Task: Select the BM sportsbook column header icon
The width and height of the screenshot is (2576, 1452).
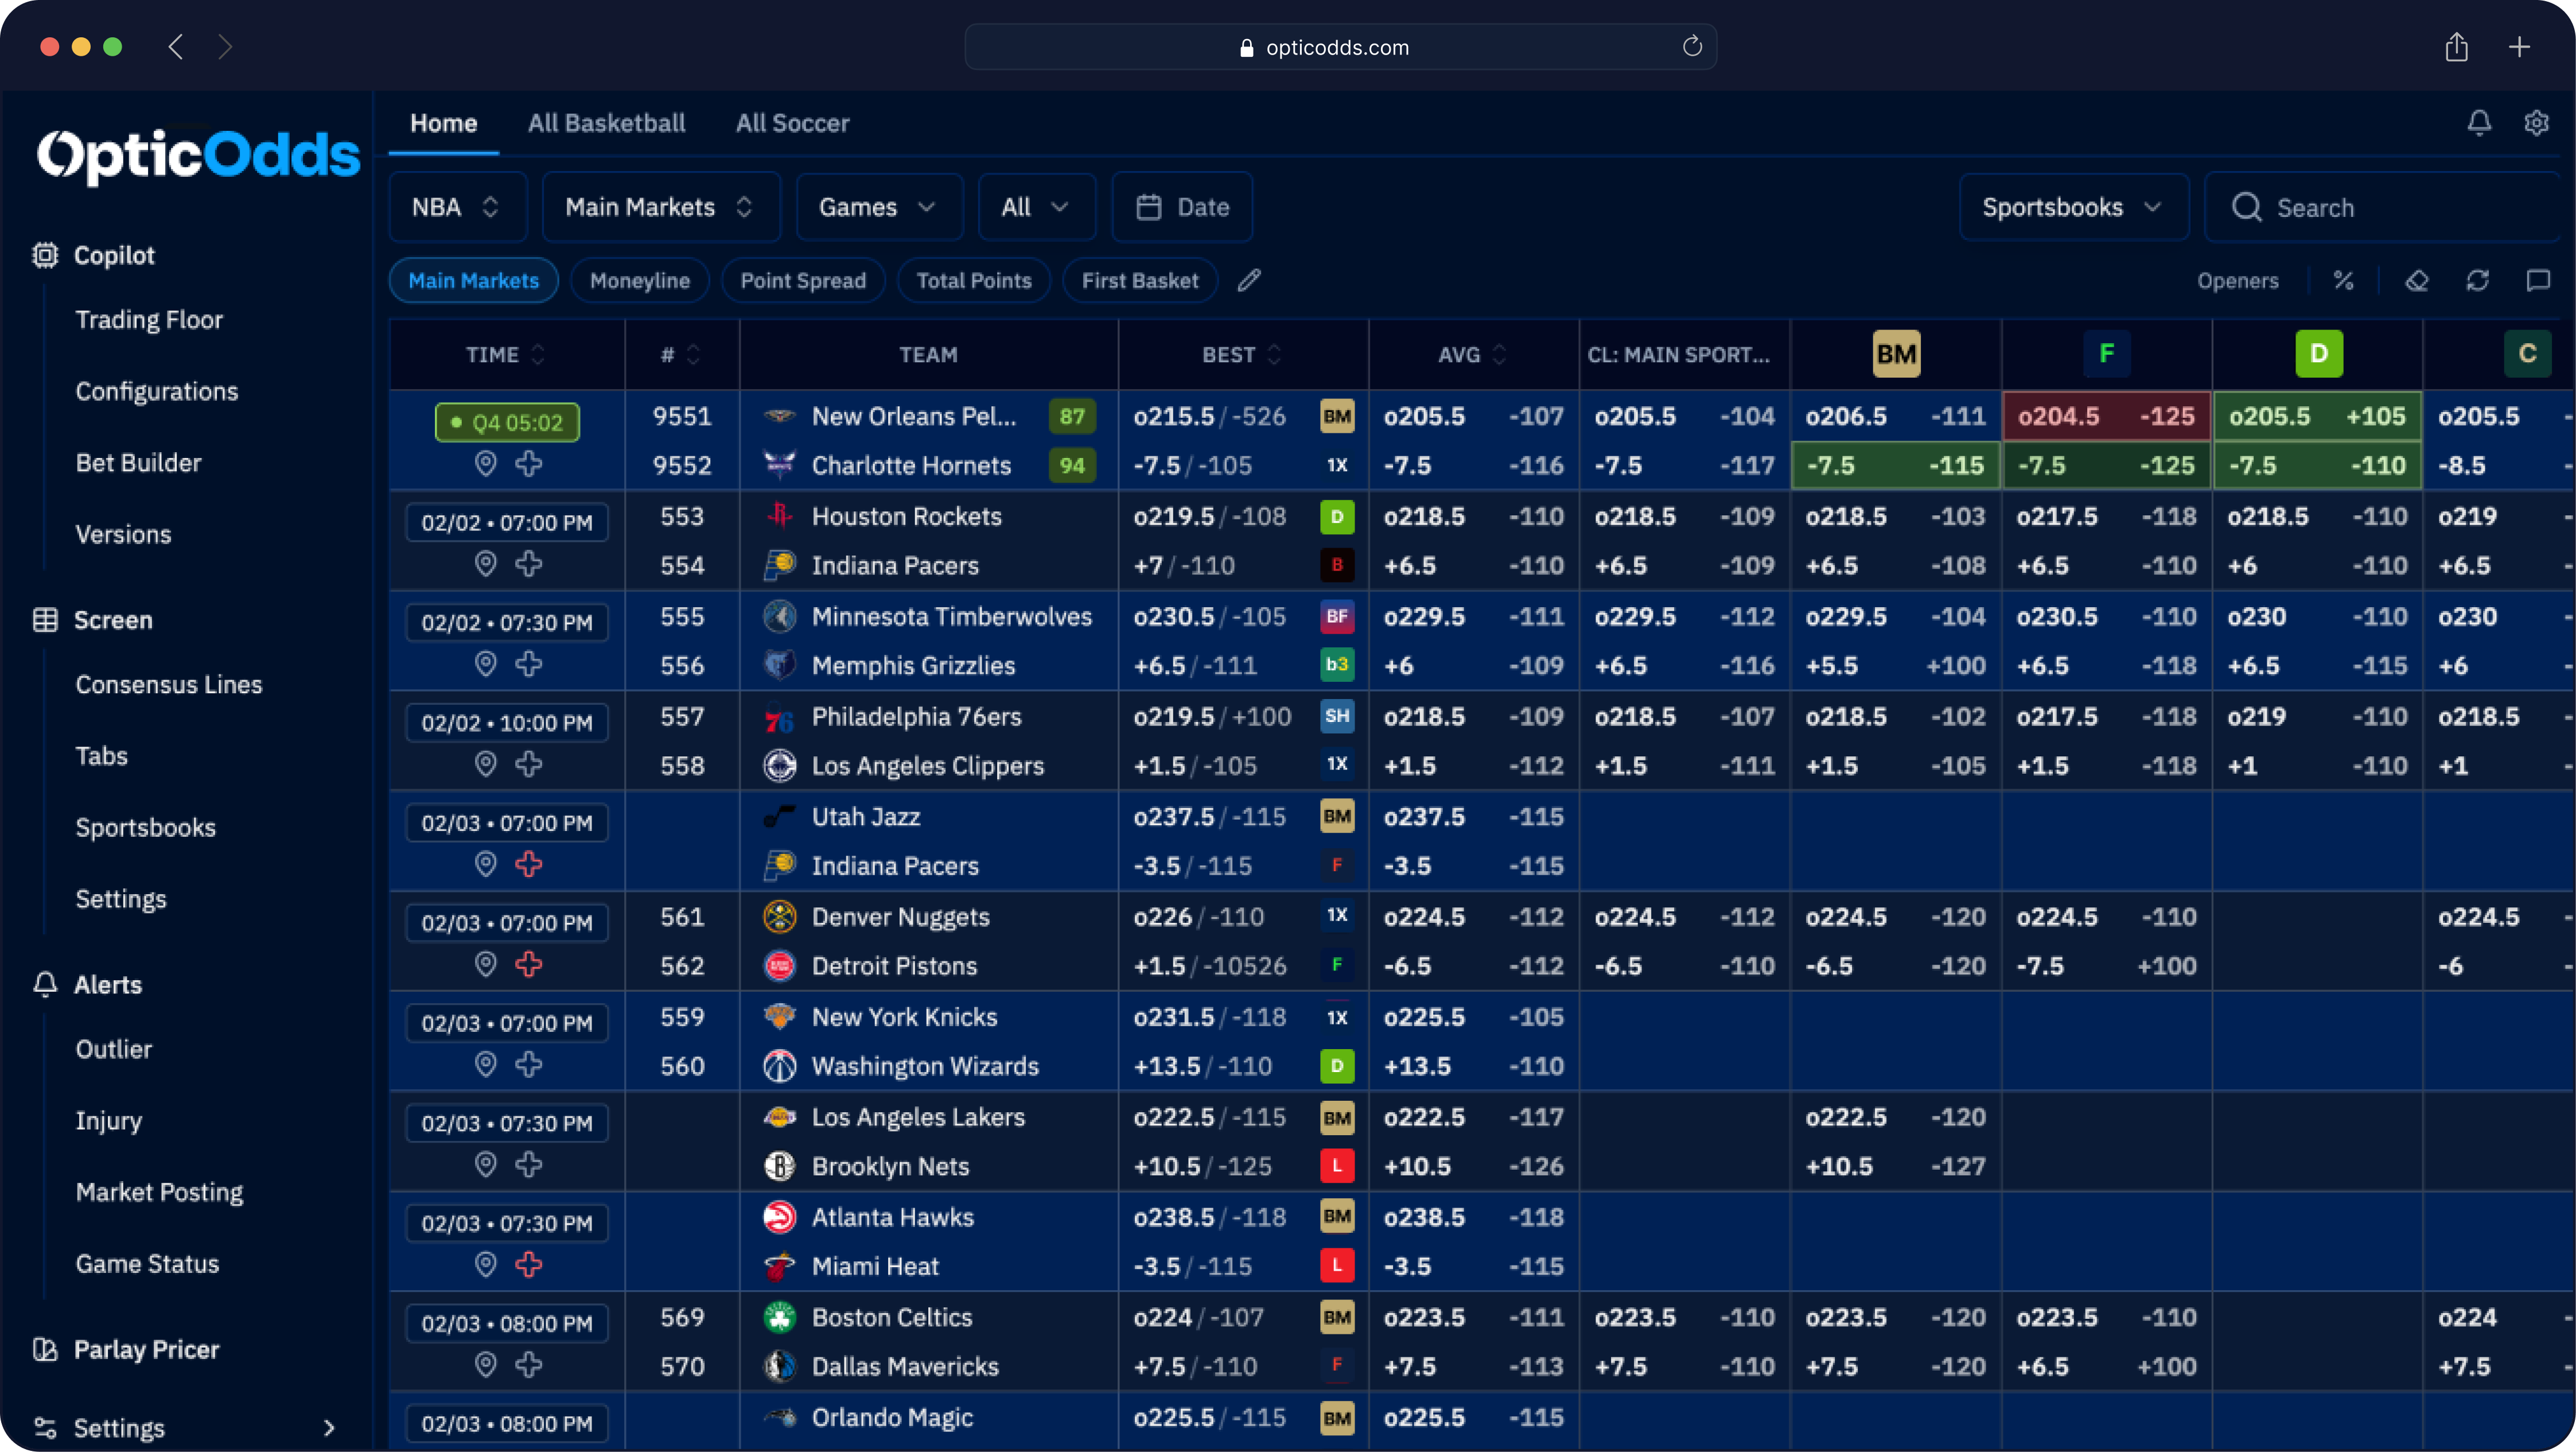Action: click(x=1896, y=354)
